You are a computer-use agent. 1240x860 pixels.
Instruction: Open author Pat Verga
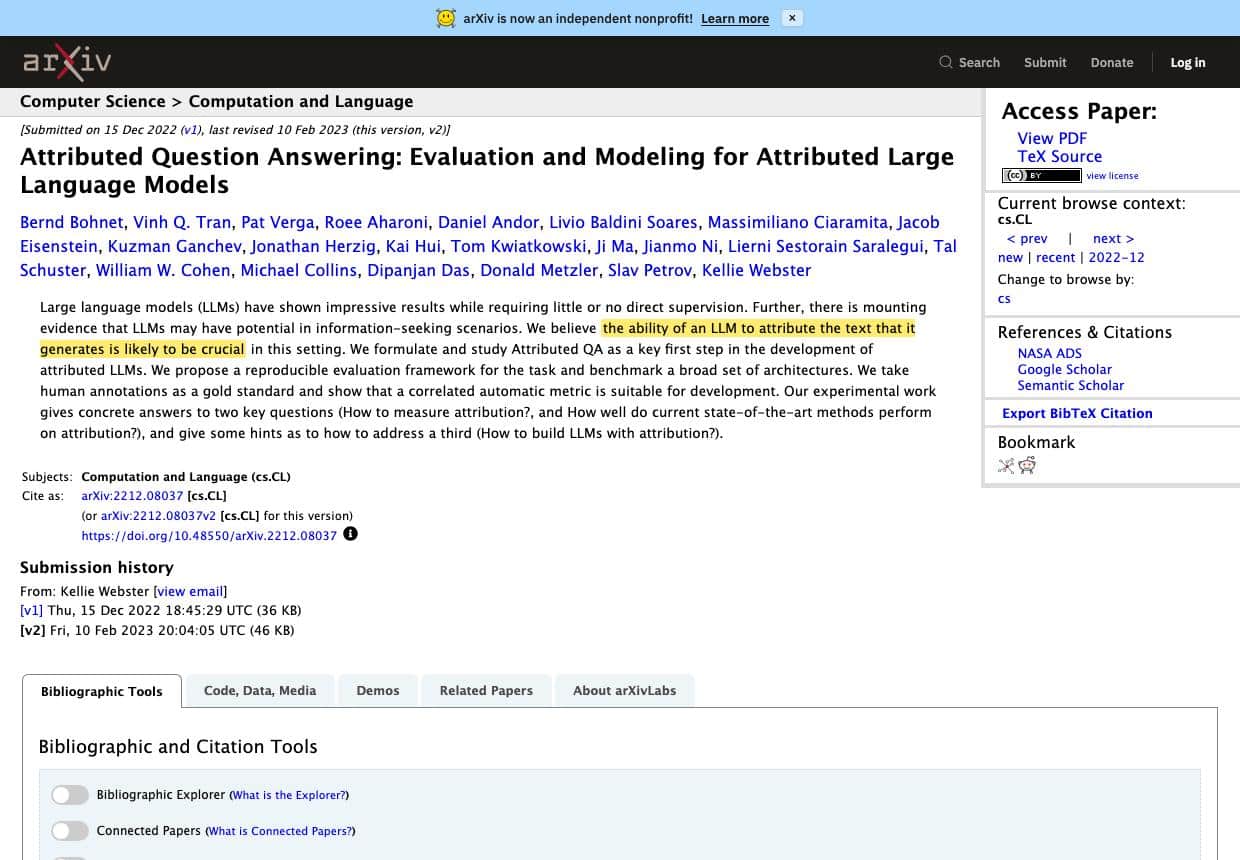[x=278, y=222]
